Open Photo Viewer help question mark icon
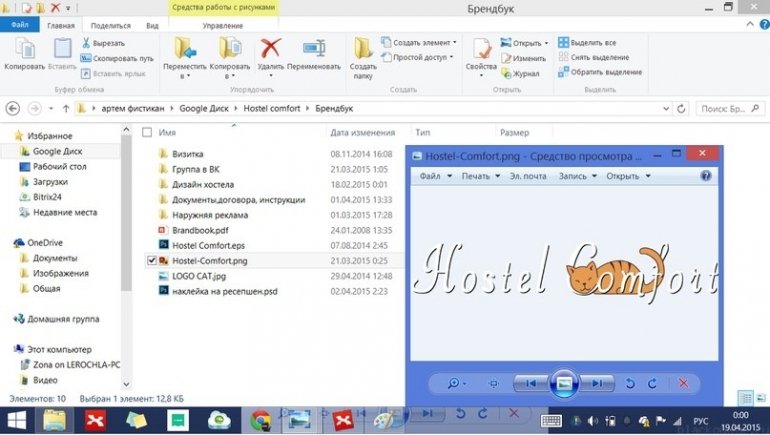770x435 pixels. click(x=706, y=176)
